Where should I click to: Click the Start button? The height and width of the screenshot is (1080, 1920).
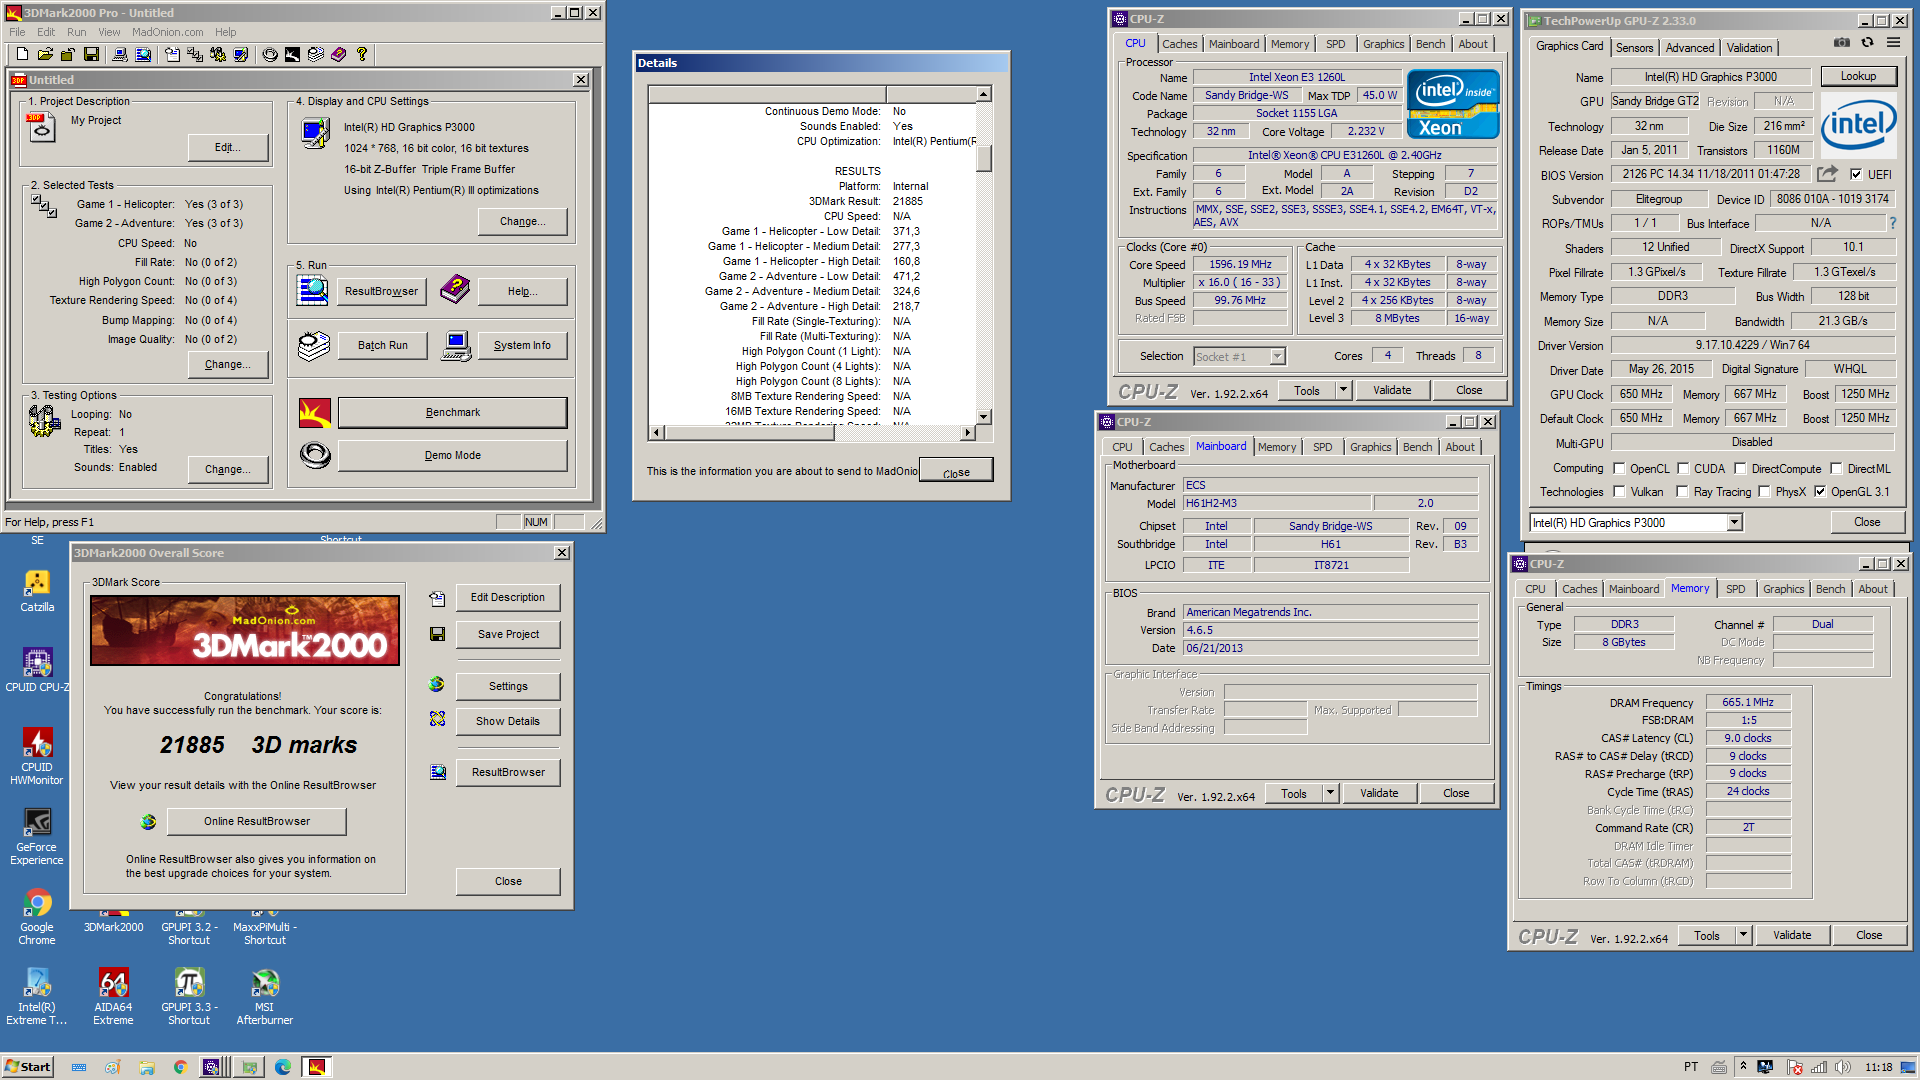[x=27, y=1067]
